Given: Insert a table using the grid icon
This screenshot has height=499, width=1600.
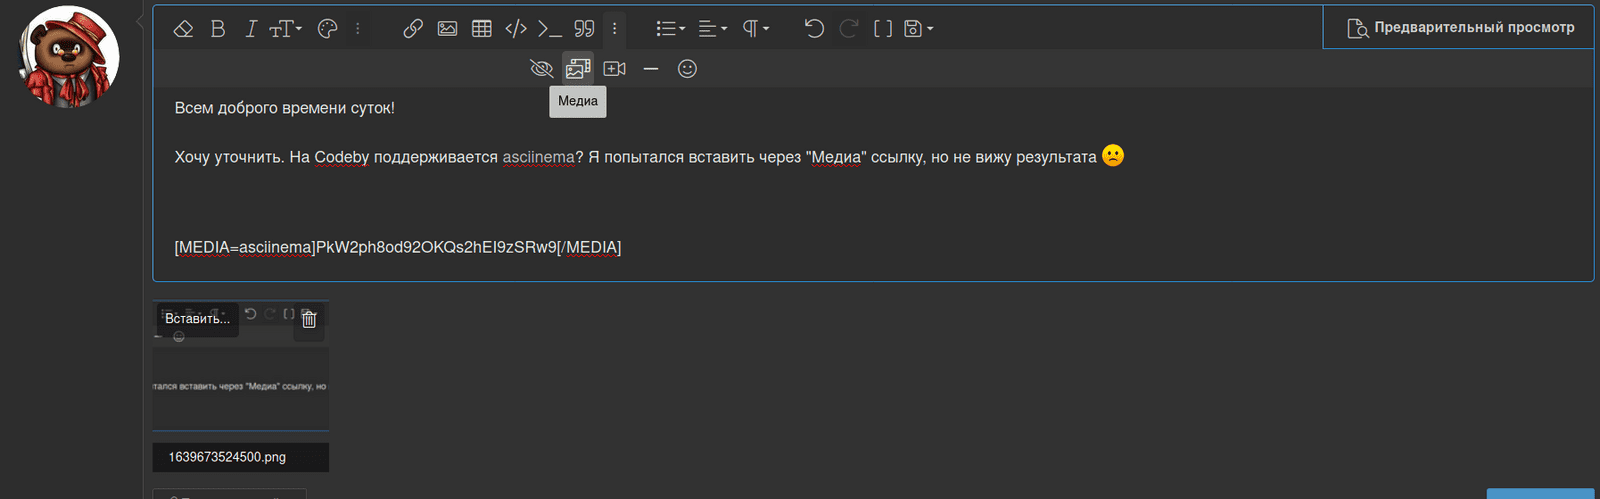Looking at the screenshot, I should click(x=482, y=29).
